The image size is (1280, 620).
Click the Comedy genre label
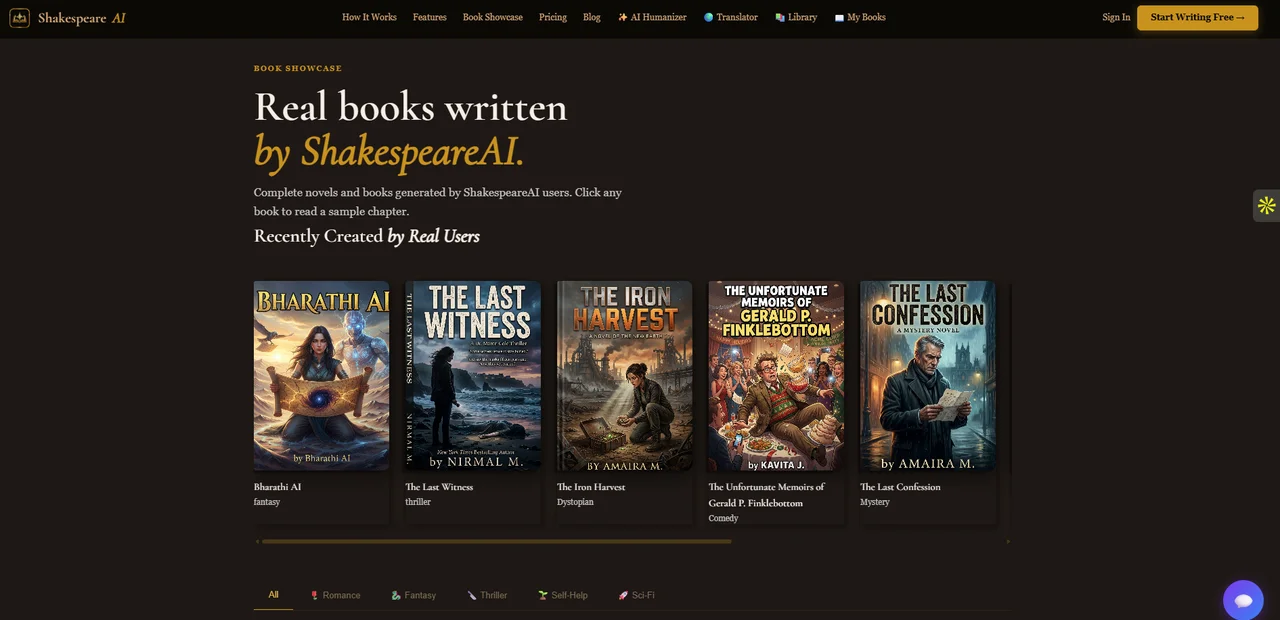723,518
